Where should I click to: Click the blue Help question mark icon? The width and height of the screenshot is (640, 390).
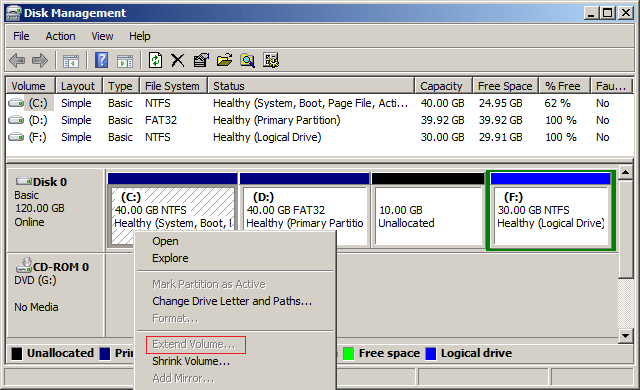tap(101, 60)
